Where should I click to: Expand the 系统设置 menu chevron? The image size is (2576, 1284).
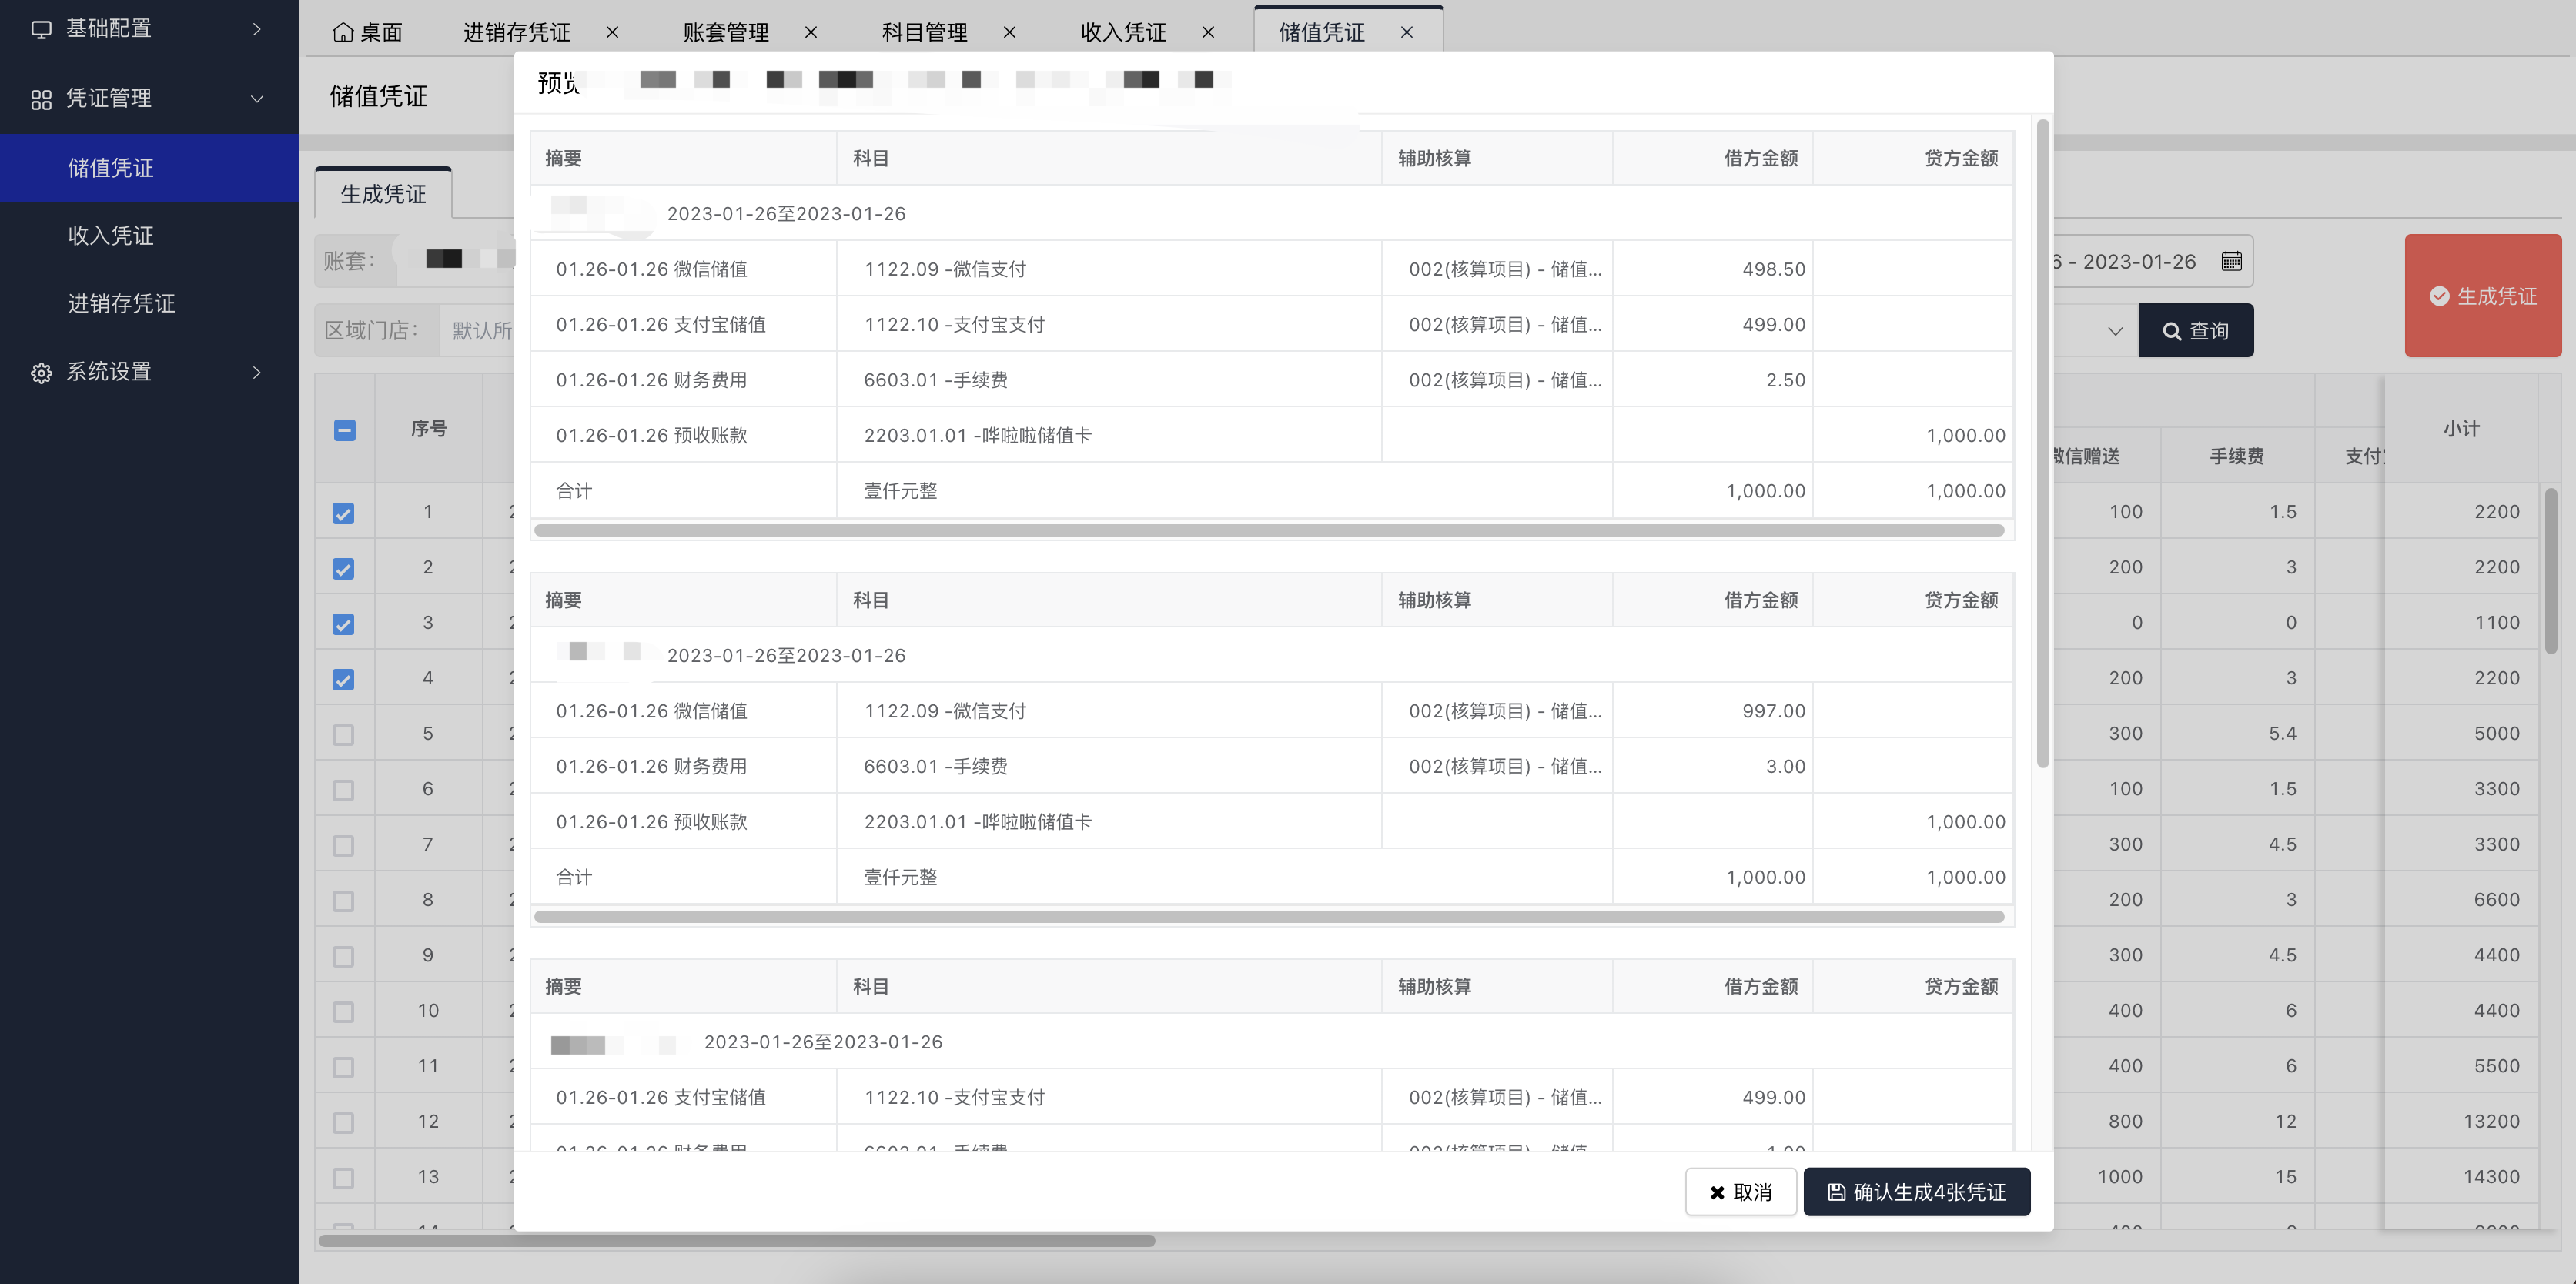tap(257, 372)
